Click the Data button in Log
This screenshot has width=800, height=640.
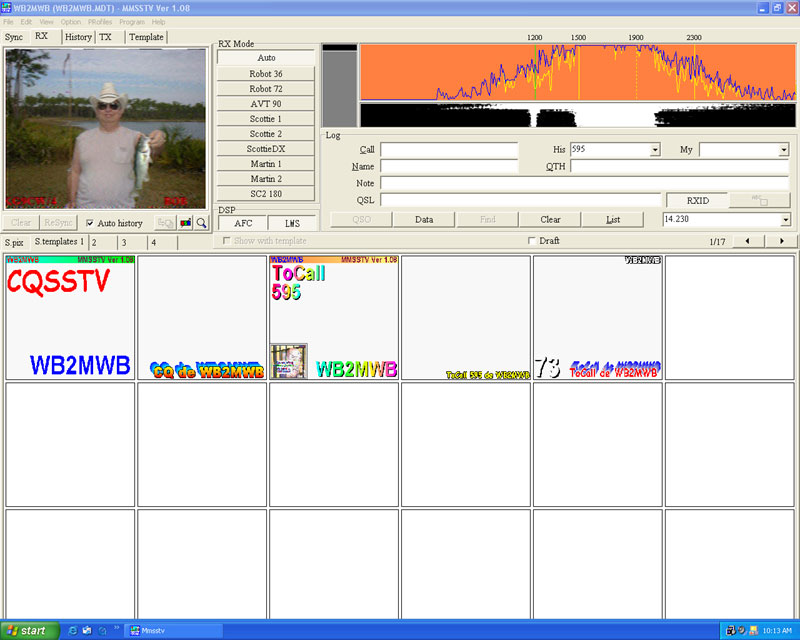pos(424,220)
